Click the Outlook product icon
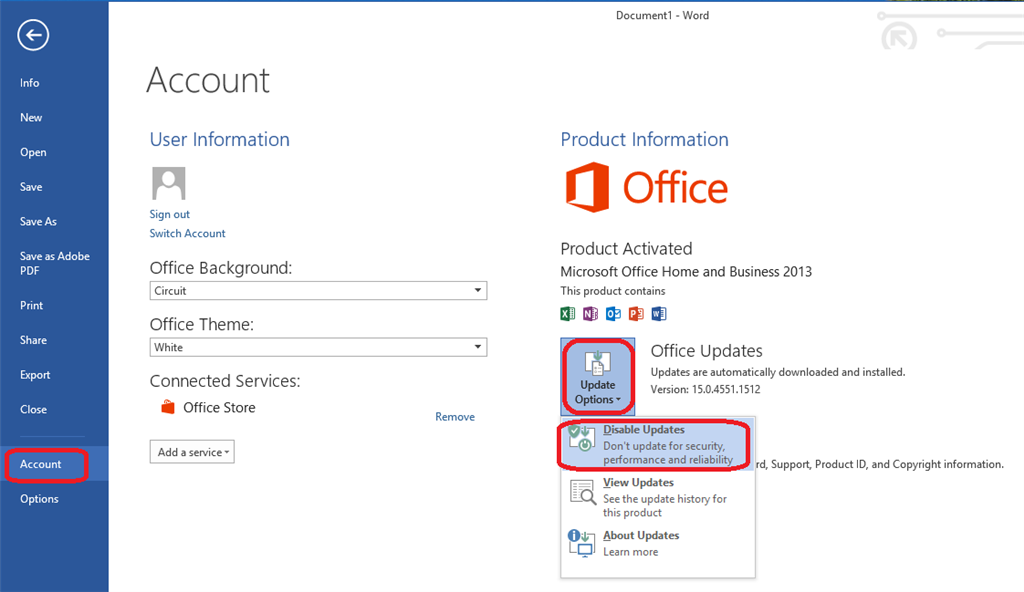 (613, 314)
